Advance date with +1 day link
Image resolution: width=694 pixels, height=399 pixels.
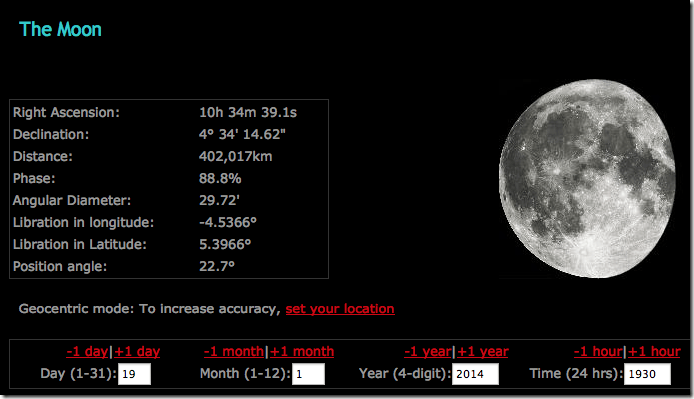coord(137,352)
